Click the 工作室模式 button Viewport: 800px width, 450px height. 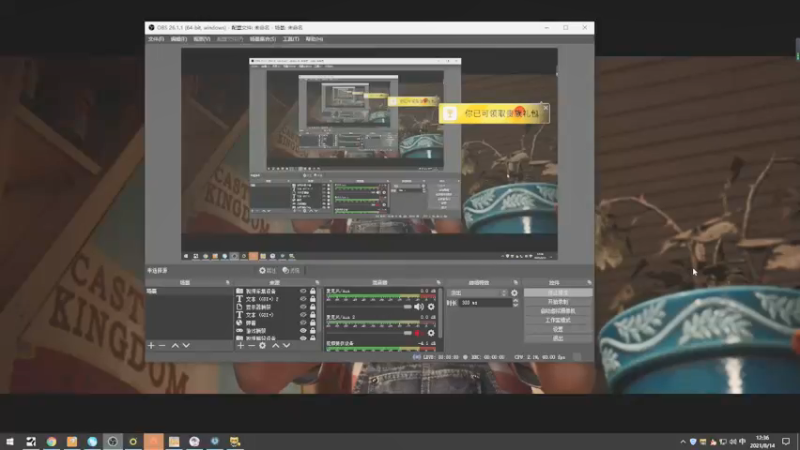(558, 320)
